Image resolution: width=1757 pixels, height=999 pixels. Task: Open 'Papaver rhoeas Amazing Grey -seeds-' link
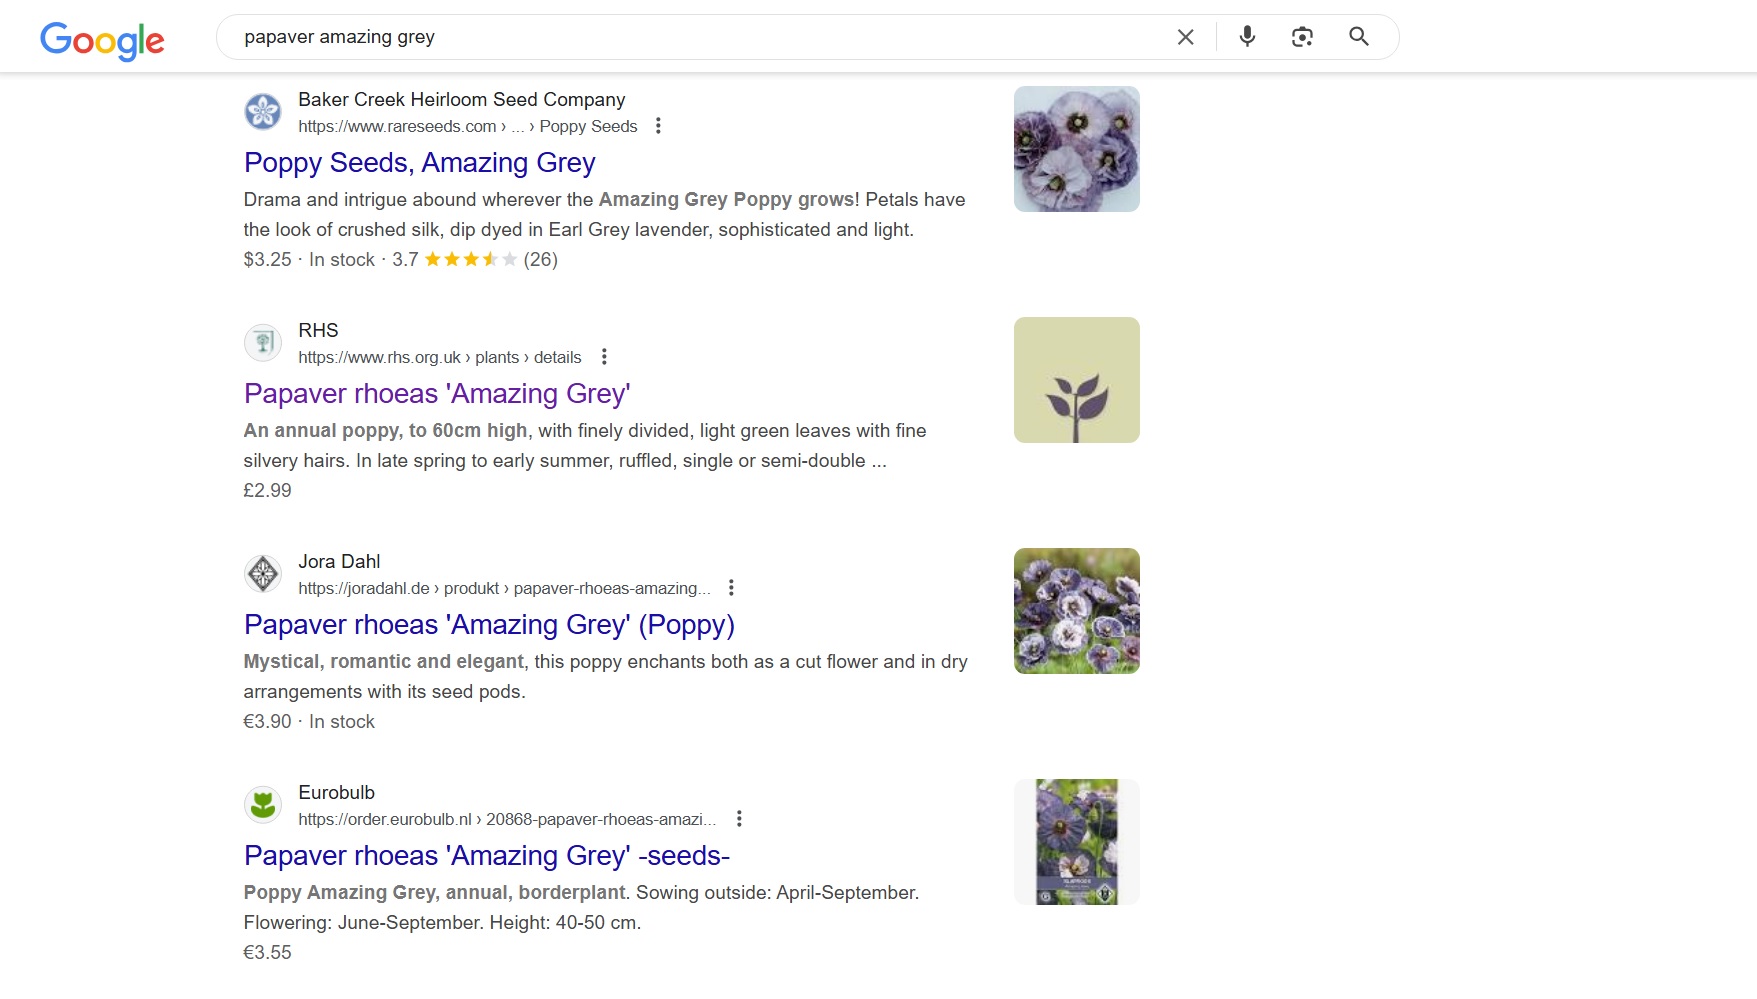[x=487, y=856]
